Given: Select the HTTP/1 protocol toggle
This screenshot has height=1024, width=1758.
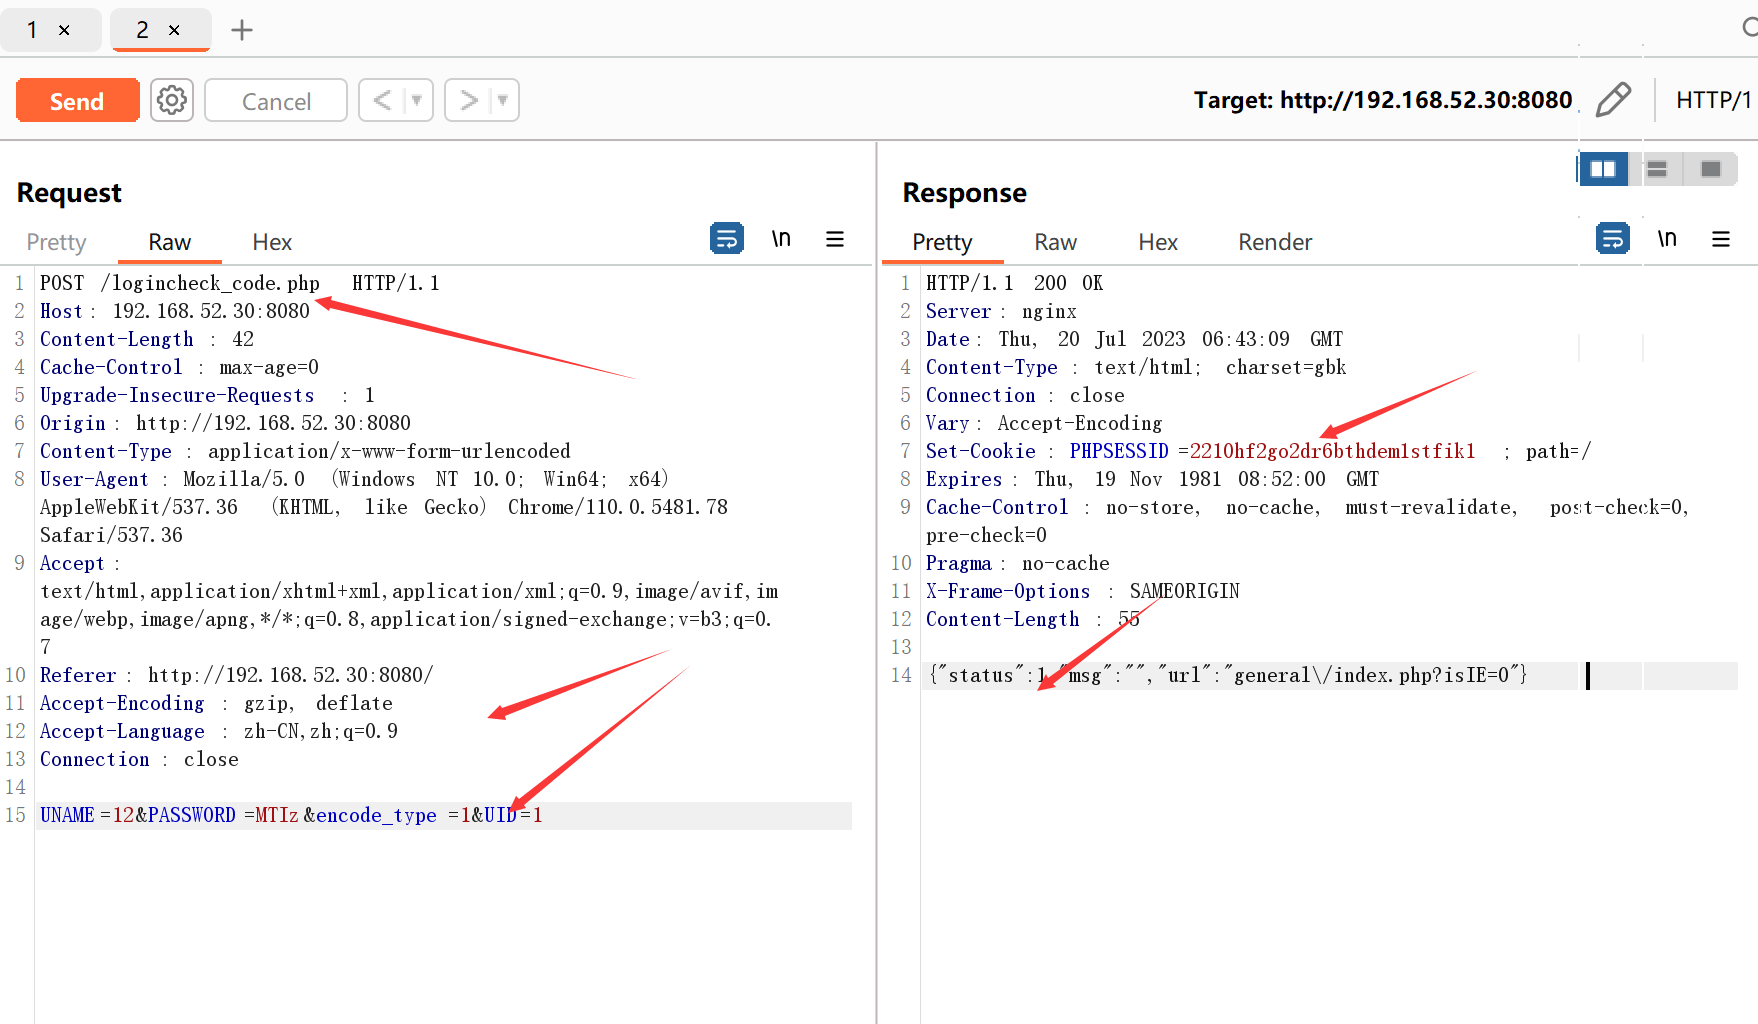Looking at the screenshot, I should [1714, 100].
